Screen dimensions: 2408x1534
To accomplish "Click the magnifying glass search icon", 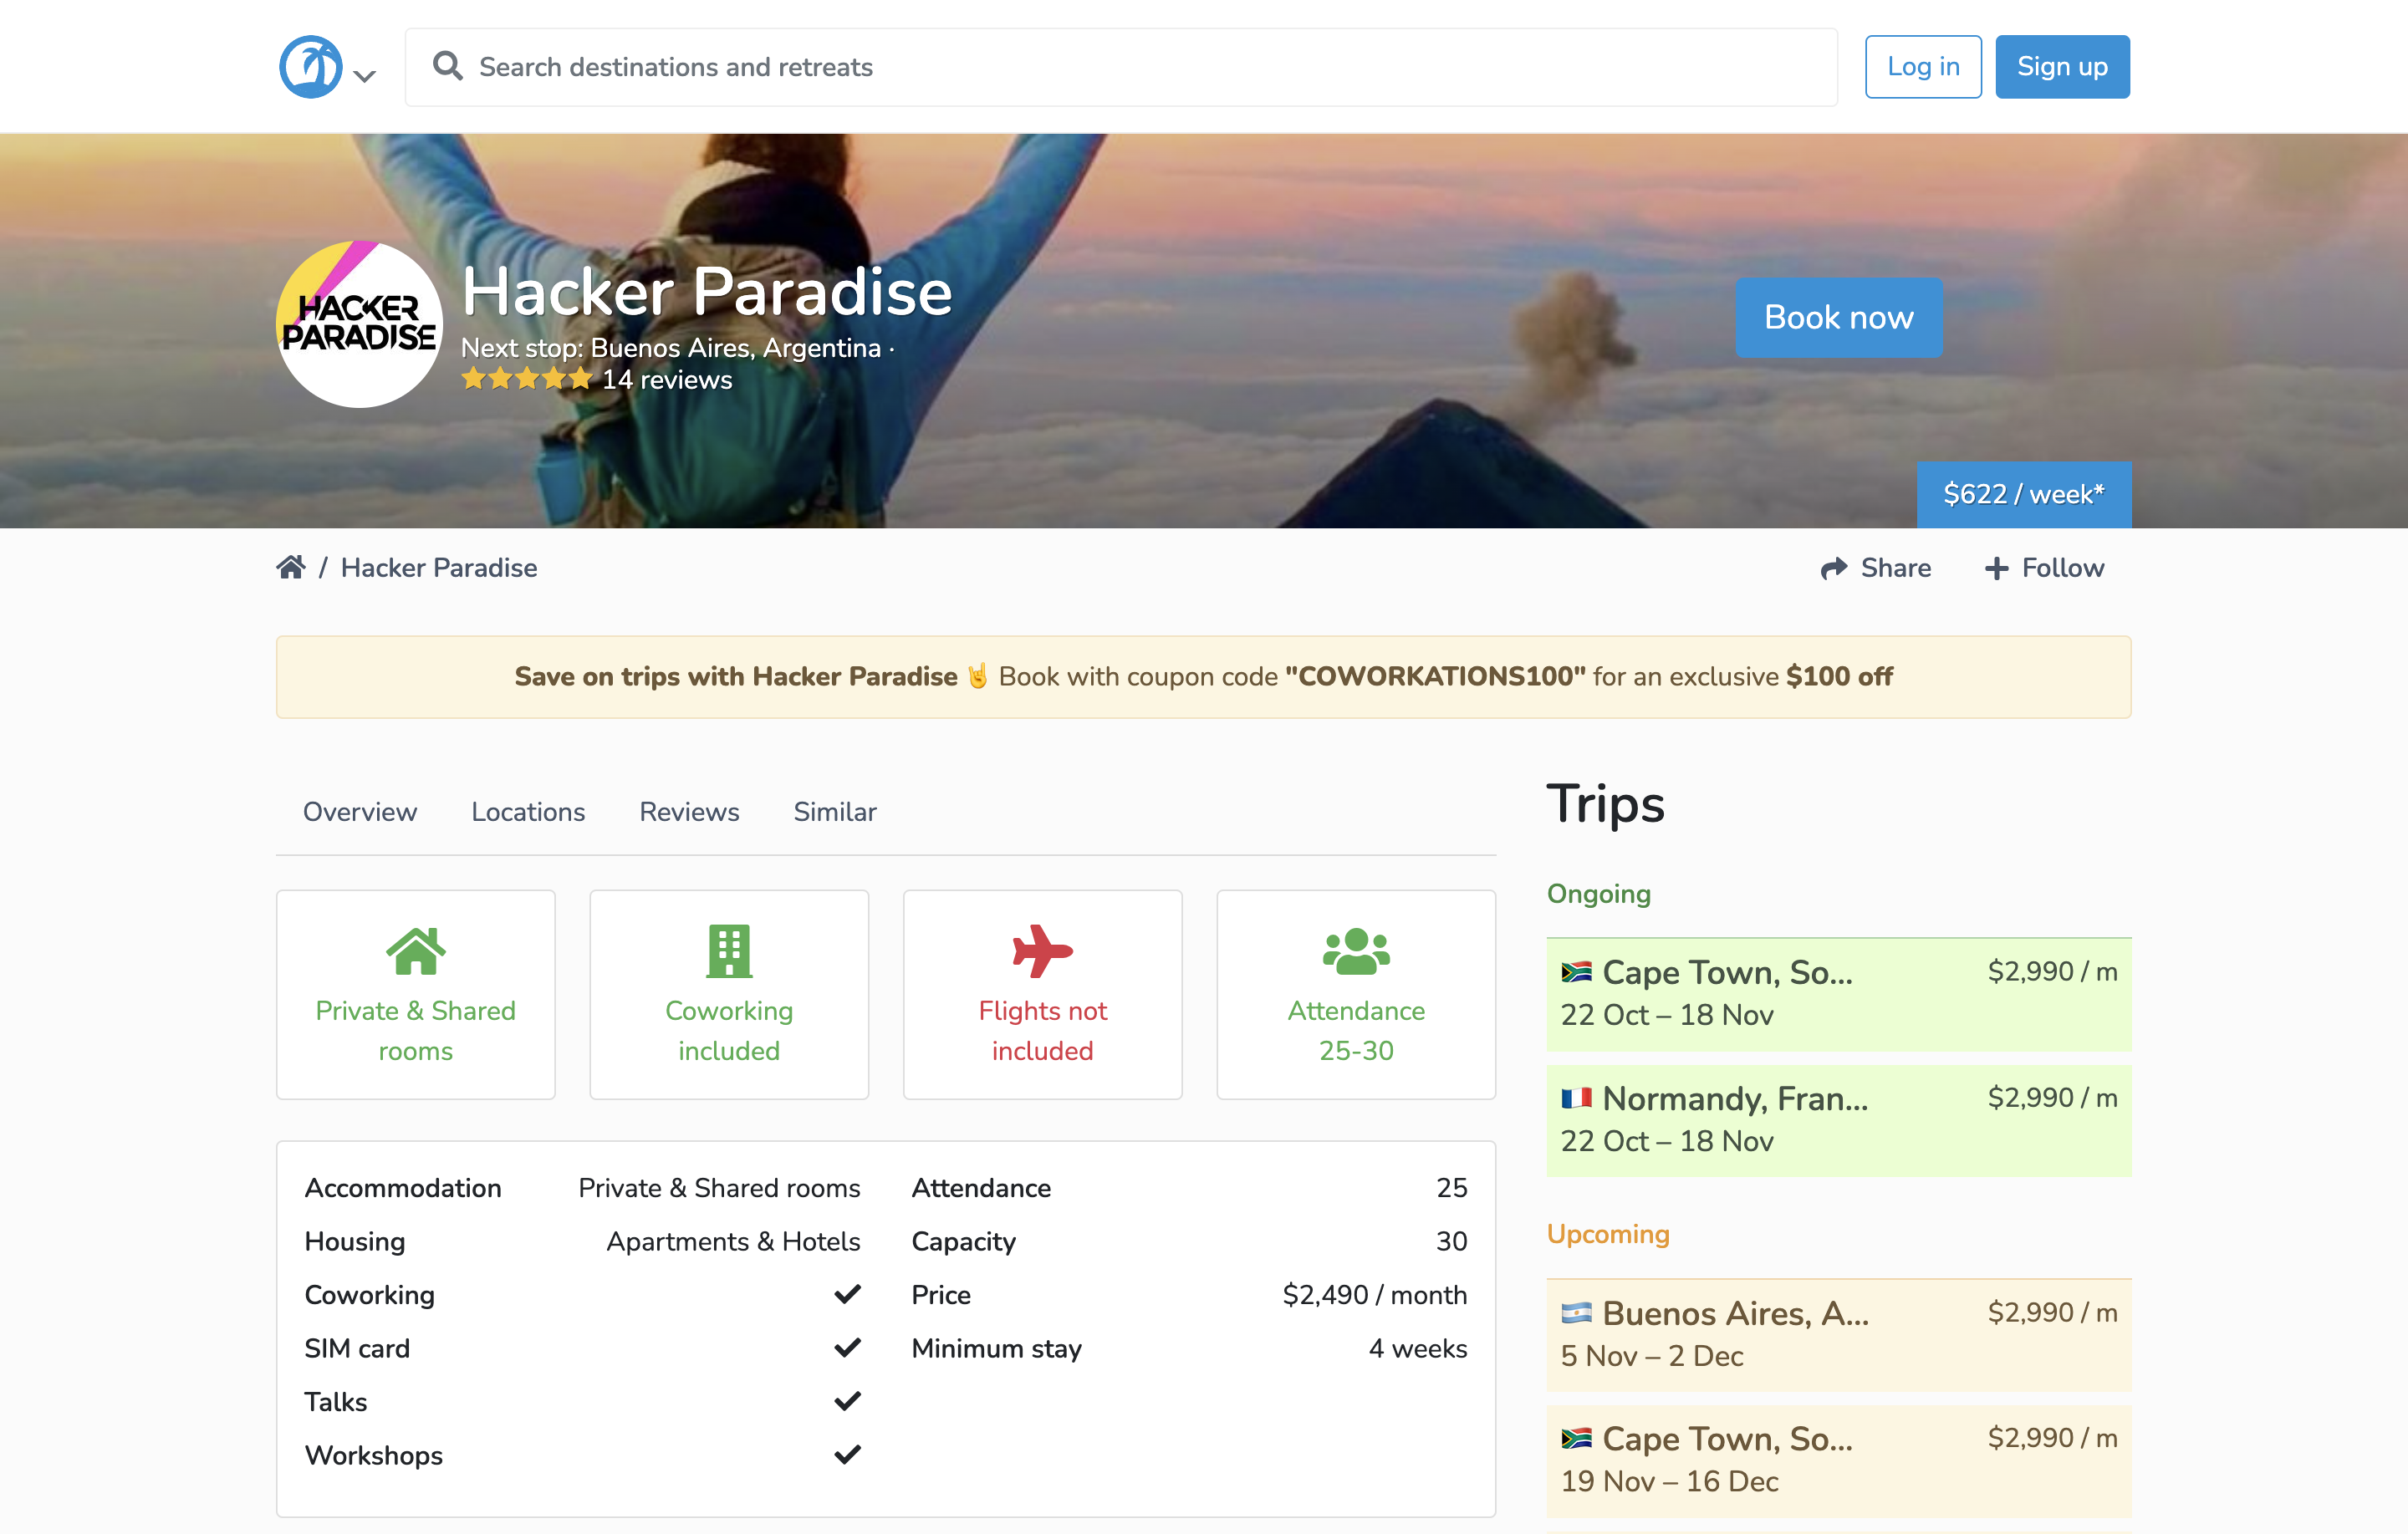I will (447, 66).
